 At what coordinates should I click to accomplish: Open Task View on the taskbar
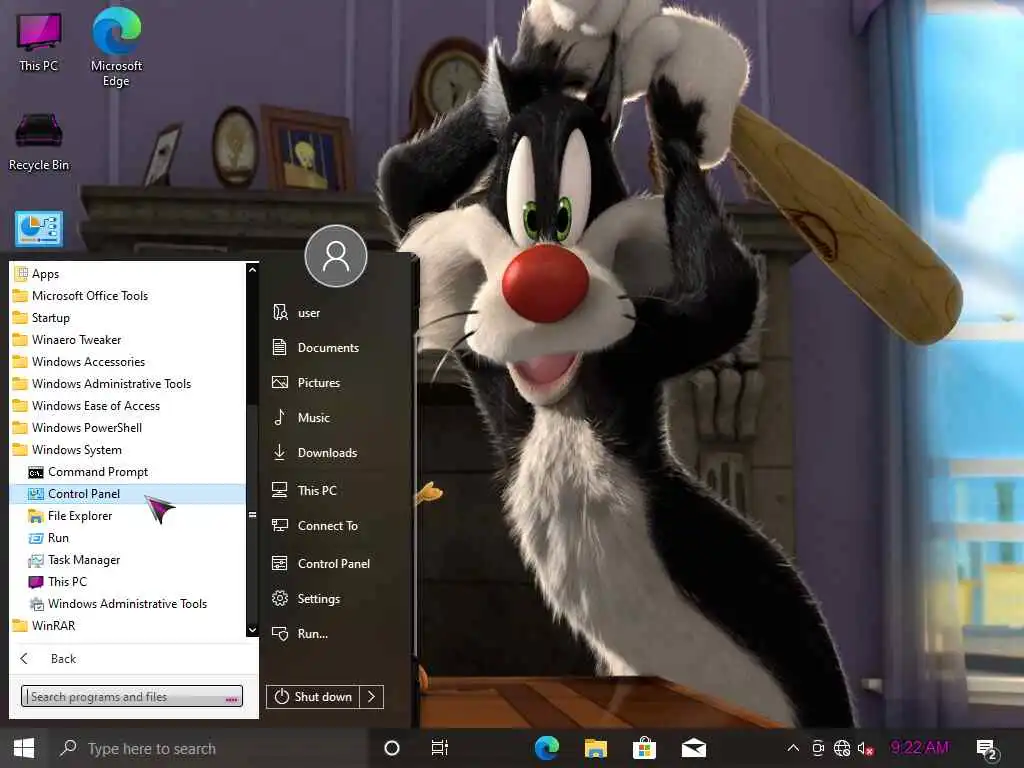[x=440, y=748]
